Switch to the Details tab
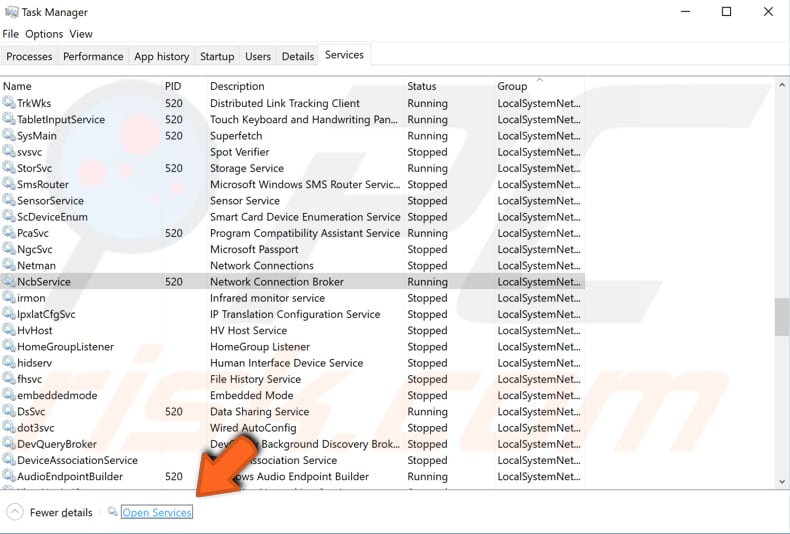790x534 pixels. pos(298,56)
